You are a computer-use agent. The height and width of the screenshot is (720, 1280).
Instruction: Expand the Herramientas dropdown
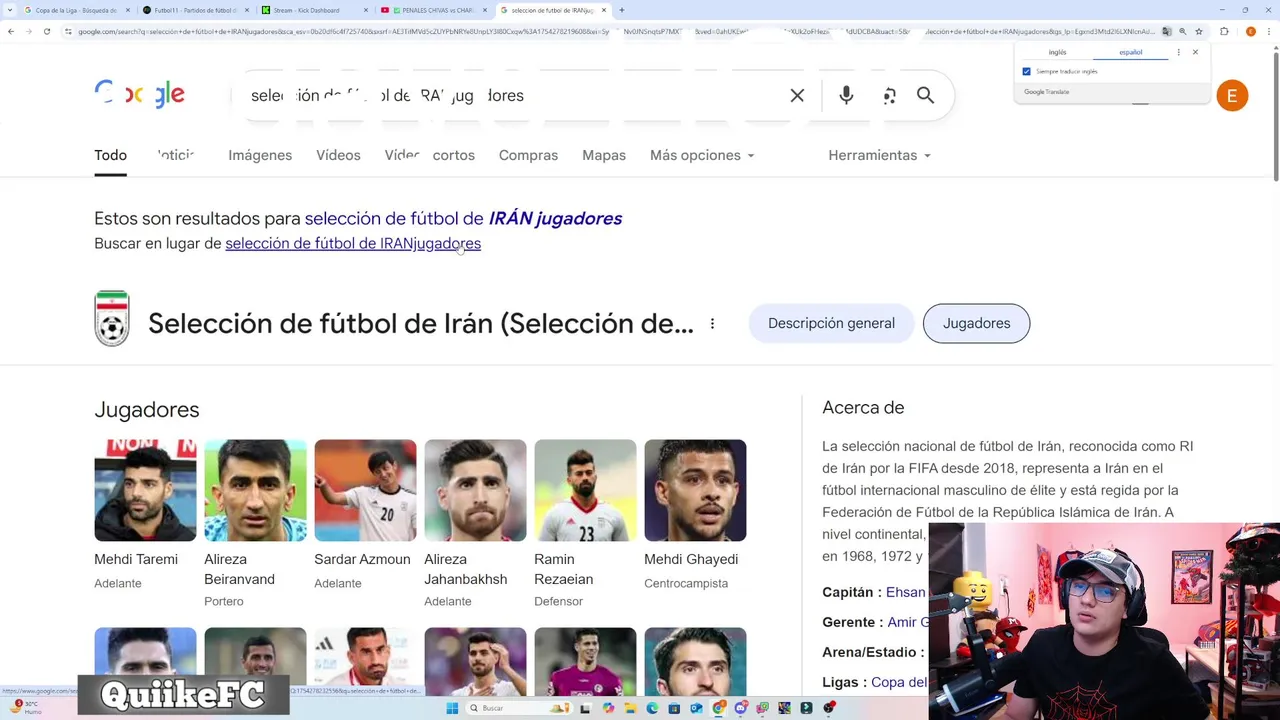point(879,155)
